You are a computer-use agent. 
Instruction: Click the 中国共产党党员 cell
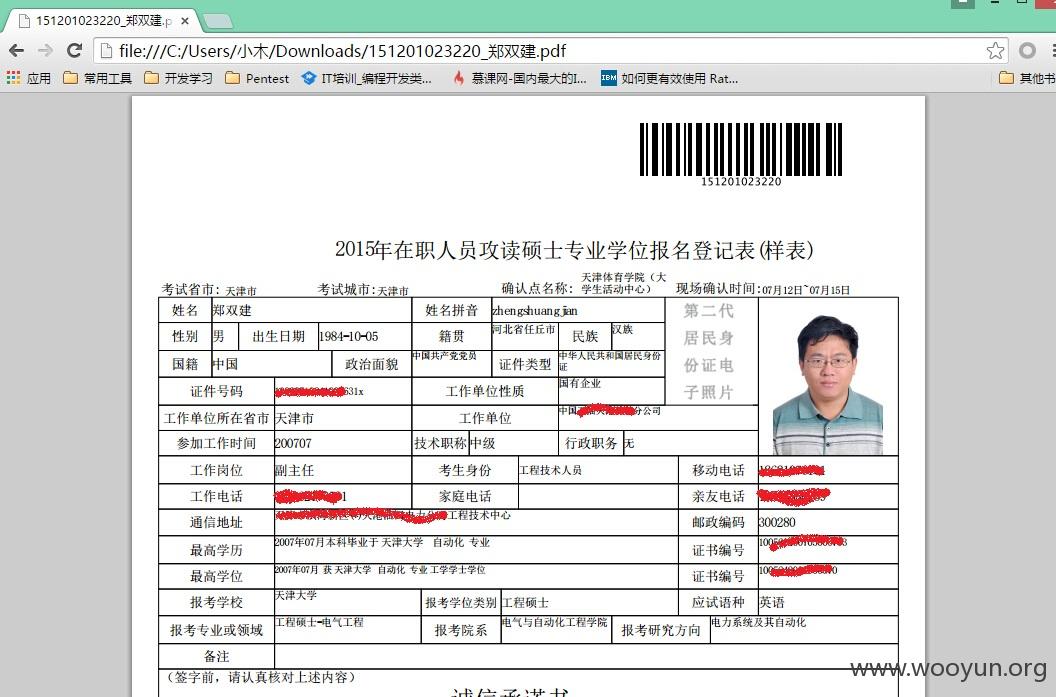click(444, 356)
